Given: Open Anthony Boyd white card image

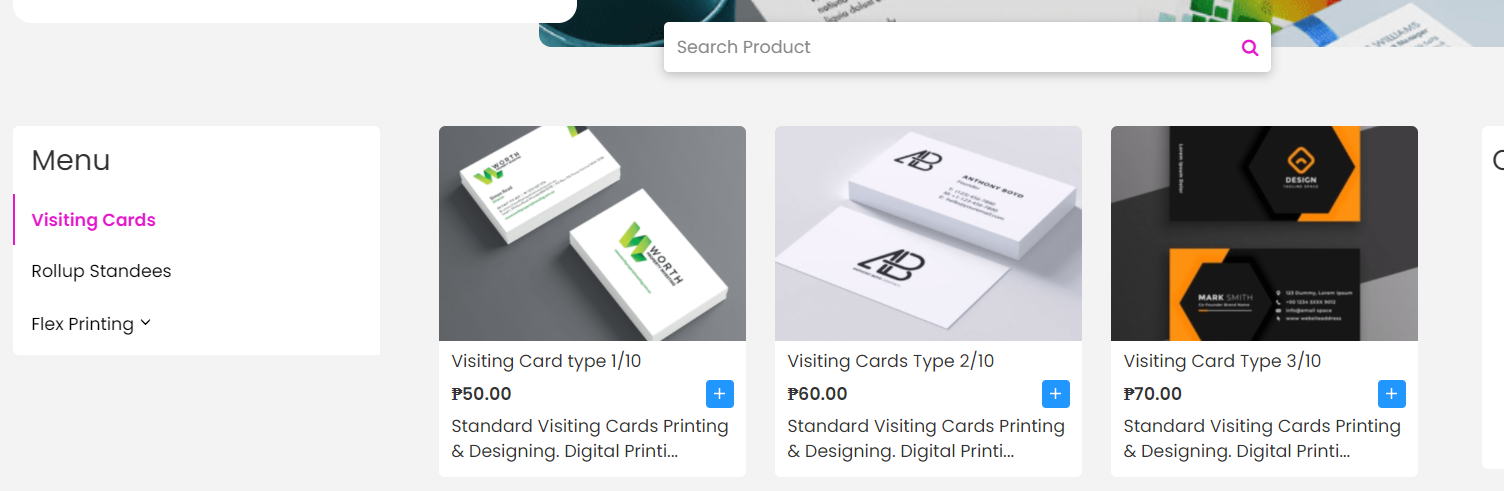Looking at the screenshot, I should pyautogui.click(x=928, y=233).
